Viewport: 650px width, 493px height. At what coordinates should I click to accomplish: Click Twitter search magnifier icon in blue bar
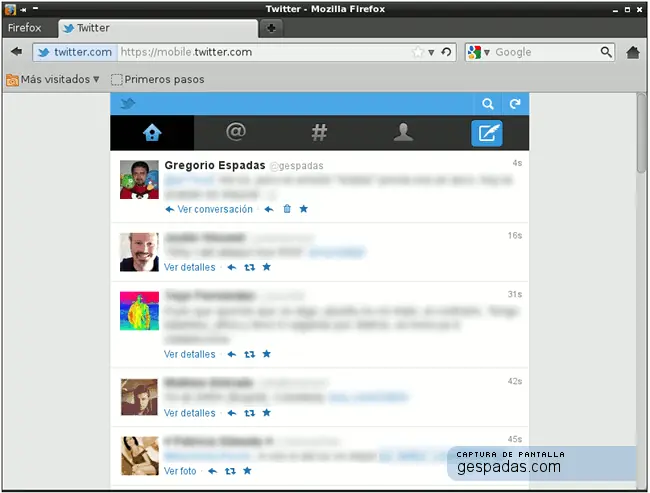488,104
